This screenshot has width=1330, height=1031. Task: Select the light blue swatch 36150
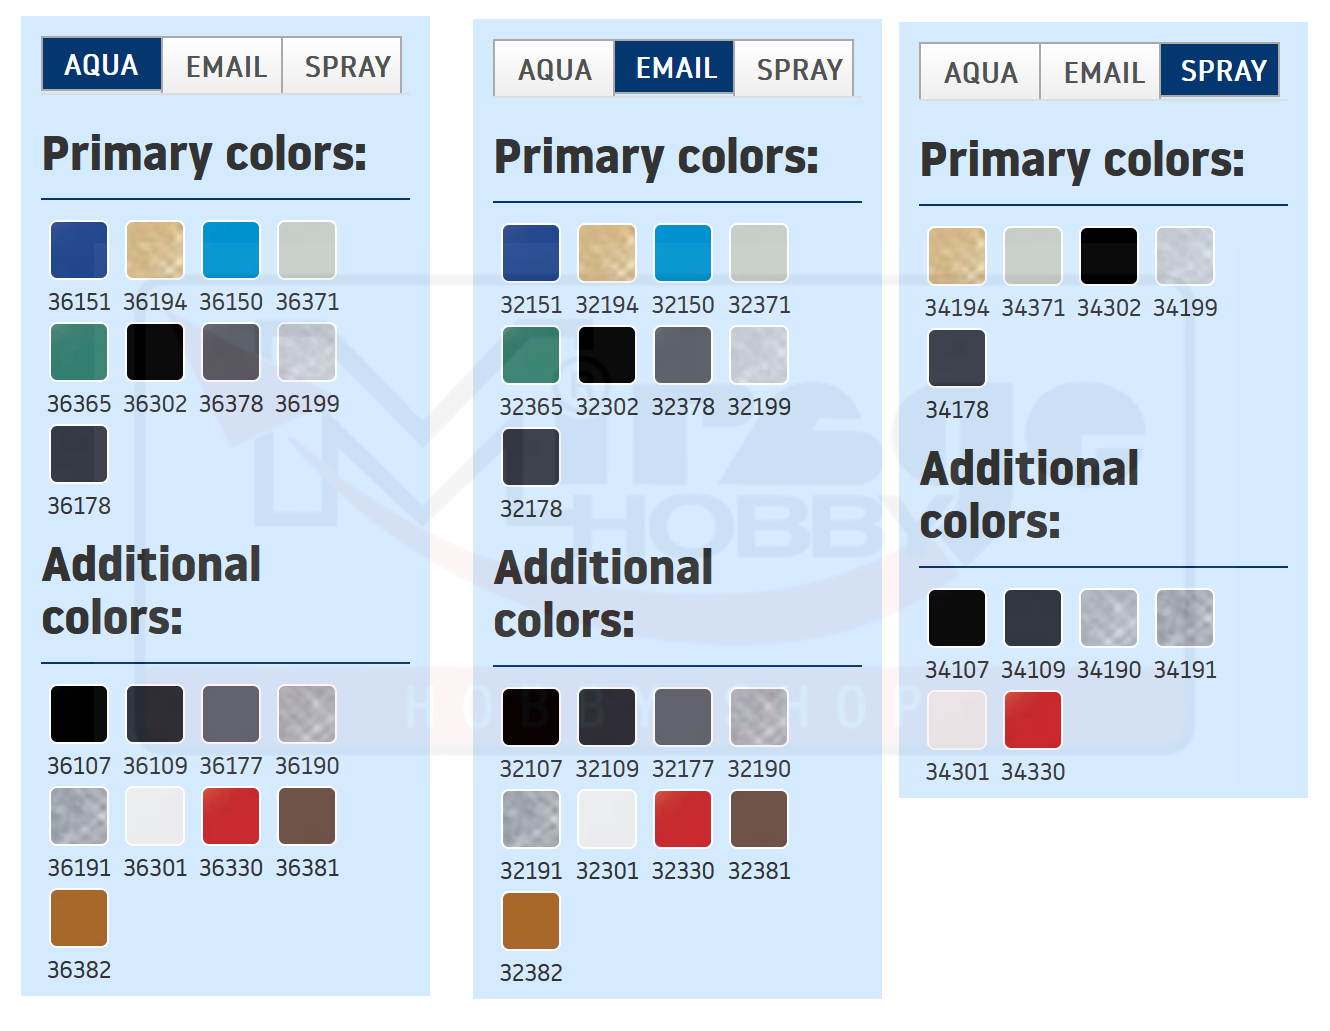coord(231,250)
